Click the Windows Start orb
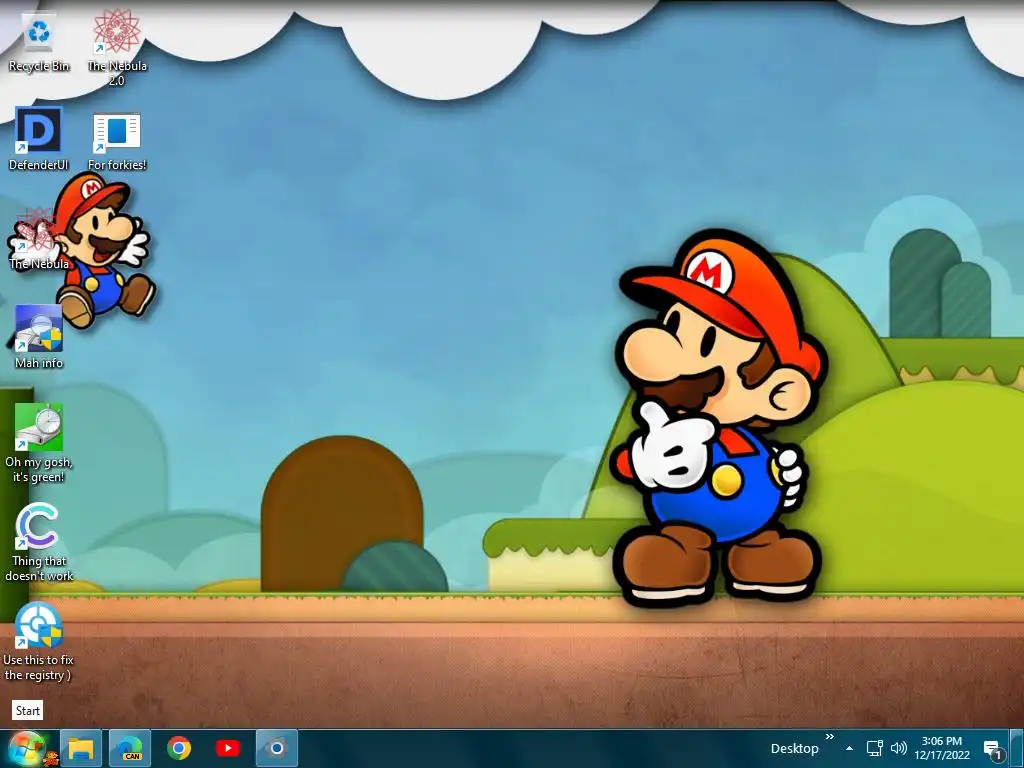The height and width of the screenshot is (768, 1024). [x=27, y=748]
